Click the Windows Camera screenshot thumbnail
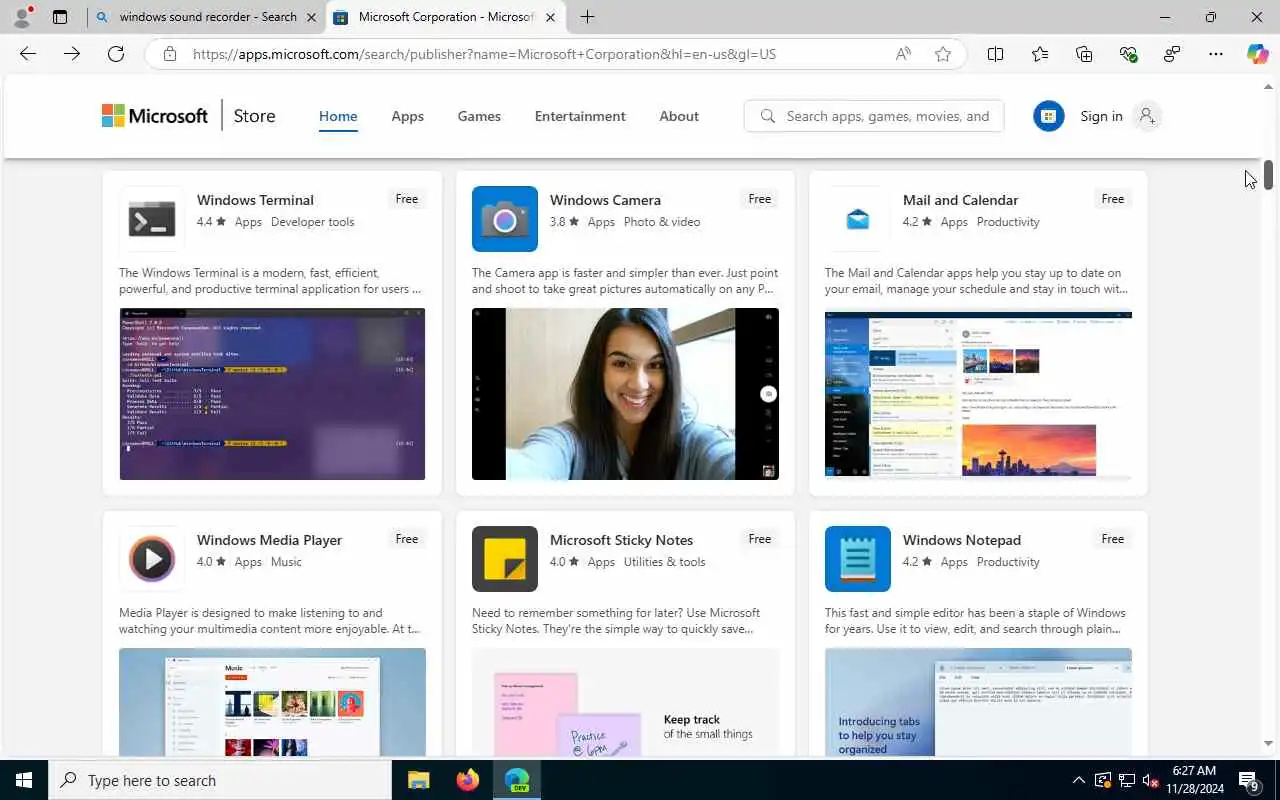This screenshot has height=800, width=1280. tap(625, 394)
